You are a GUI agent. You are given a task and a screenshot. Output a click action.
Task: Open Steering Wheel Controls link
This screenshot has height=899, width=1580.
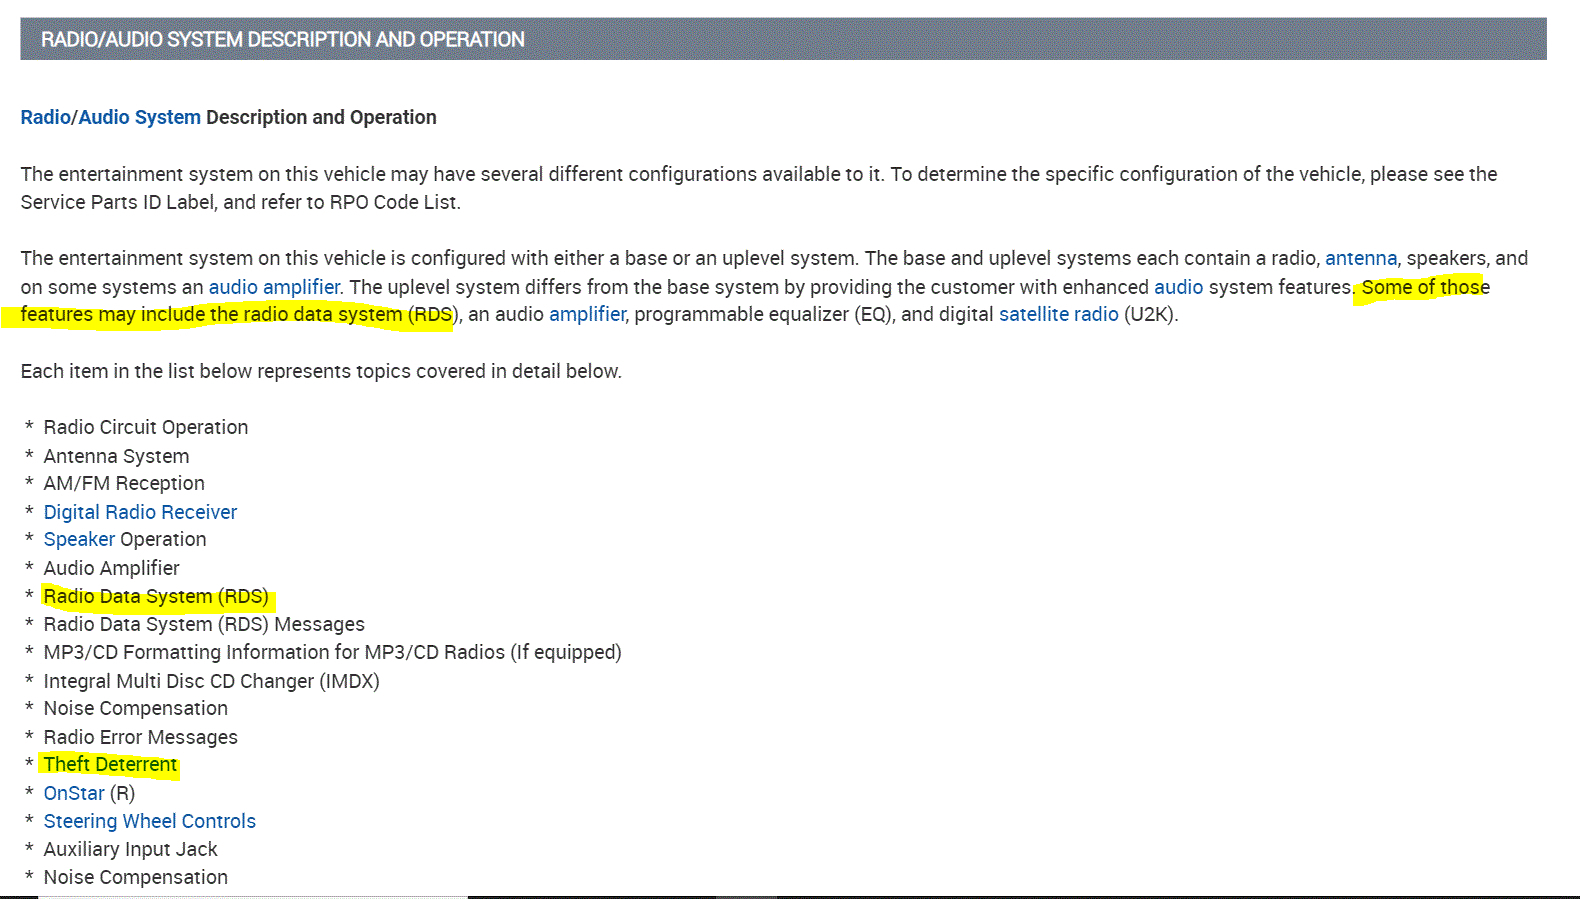tap(149, 821)
